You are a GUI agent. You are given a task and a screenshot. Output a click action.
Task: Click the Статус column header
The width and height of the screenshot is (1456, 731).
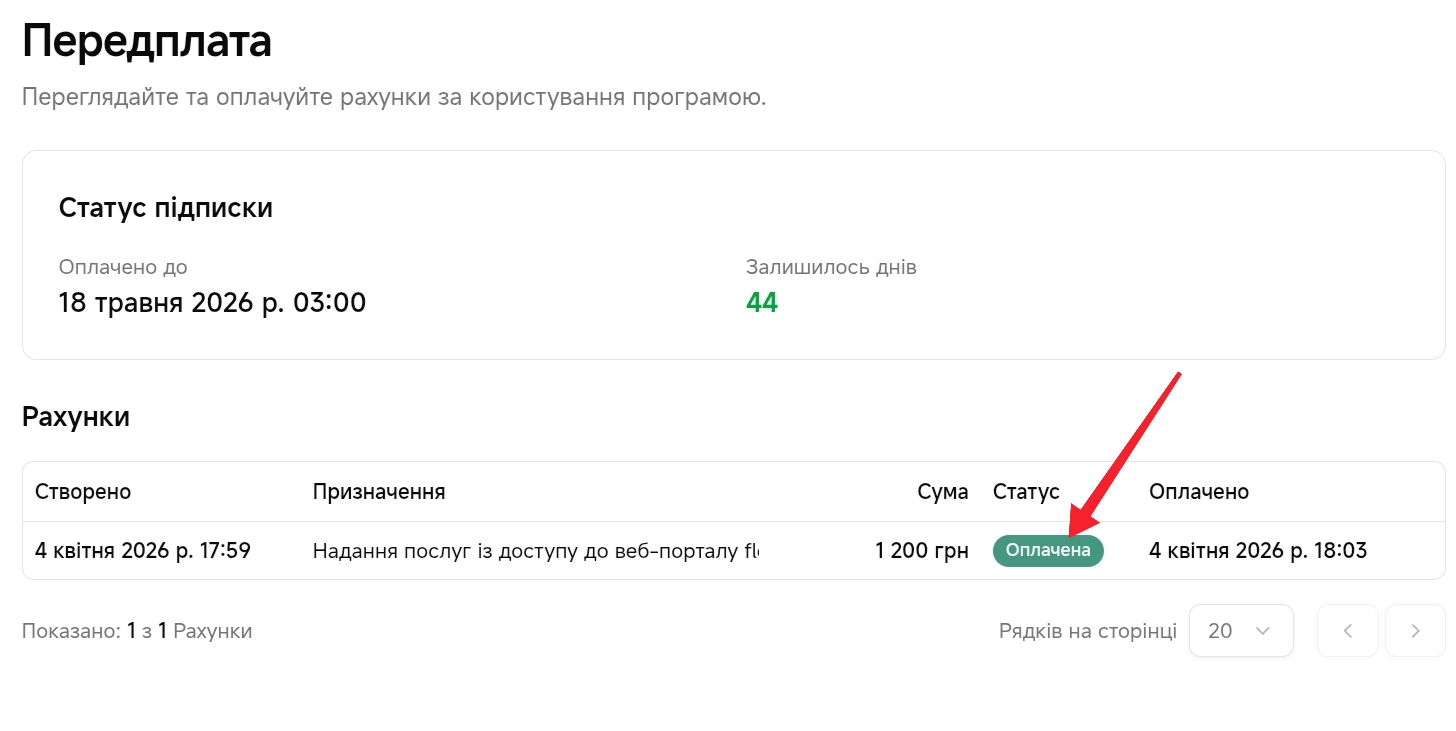(1025, 492)
